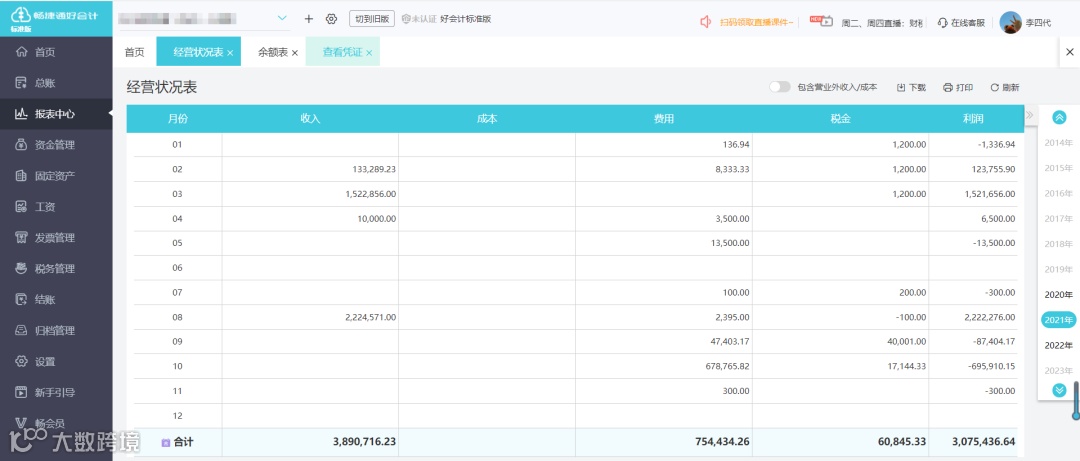Select year 2022年
This screenshot has width=1080, height=461.
(1059, 345)
